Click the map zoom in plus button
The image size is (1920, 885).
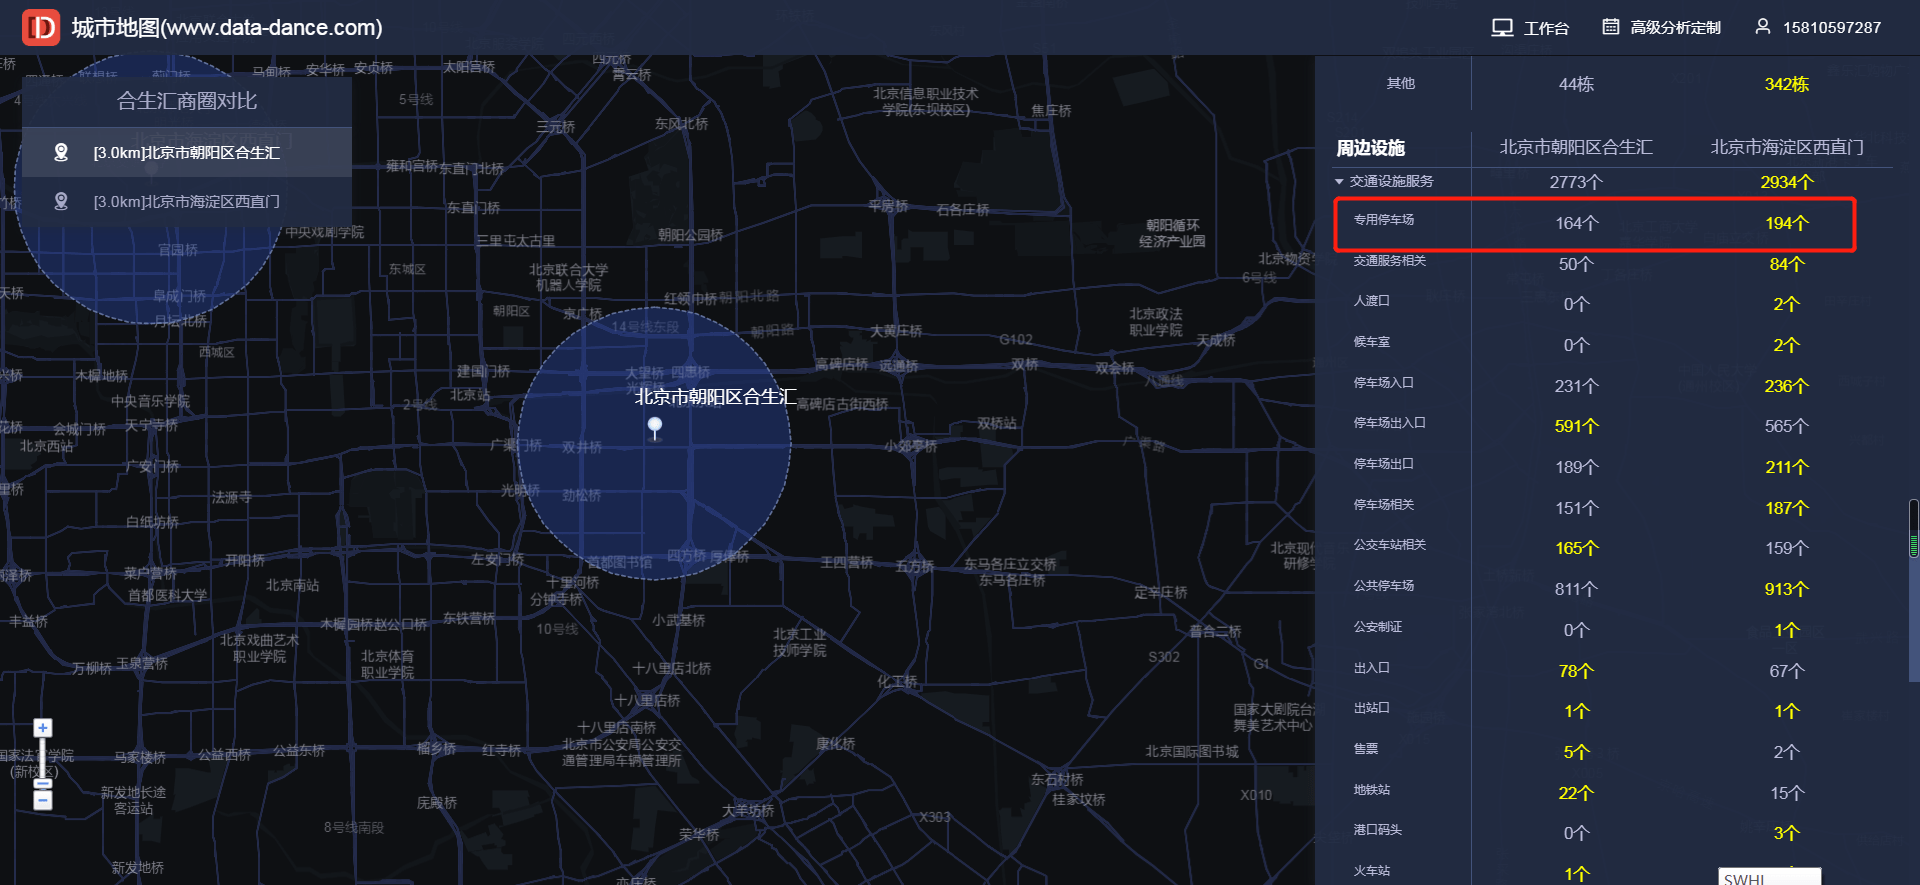(43, 728)
